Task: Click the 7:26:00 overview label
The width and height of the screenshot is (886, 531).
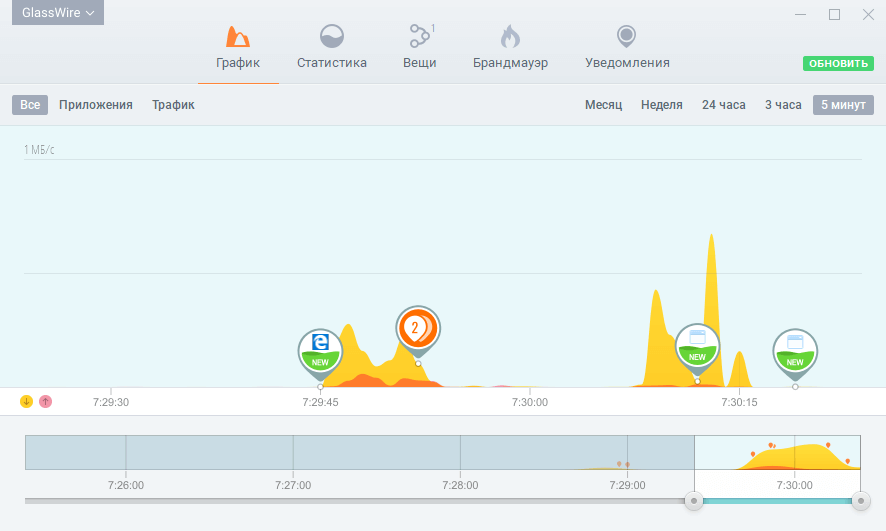Action: [125, 485]
